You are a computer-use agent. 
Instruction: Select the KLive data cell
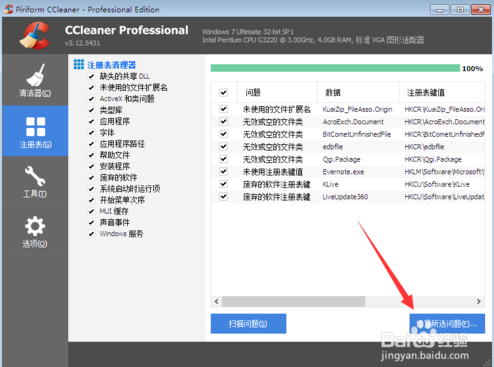[x=330, y=184]
